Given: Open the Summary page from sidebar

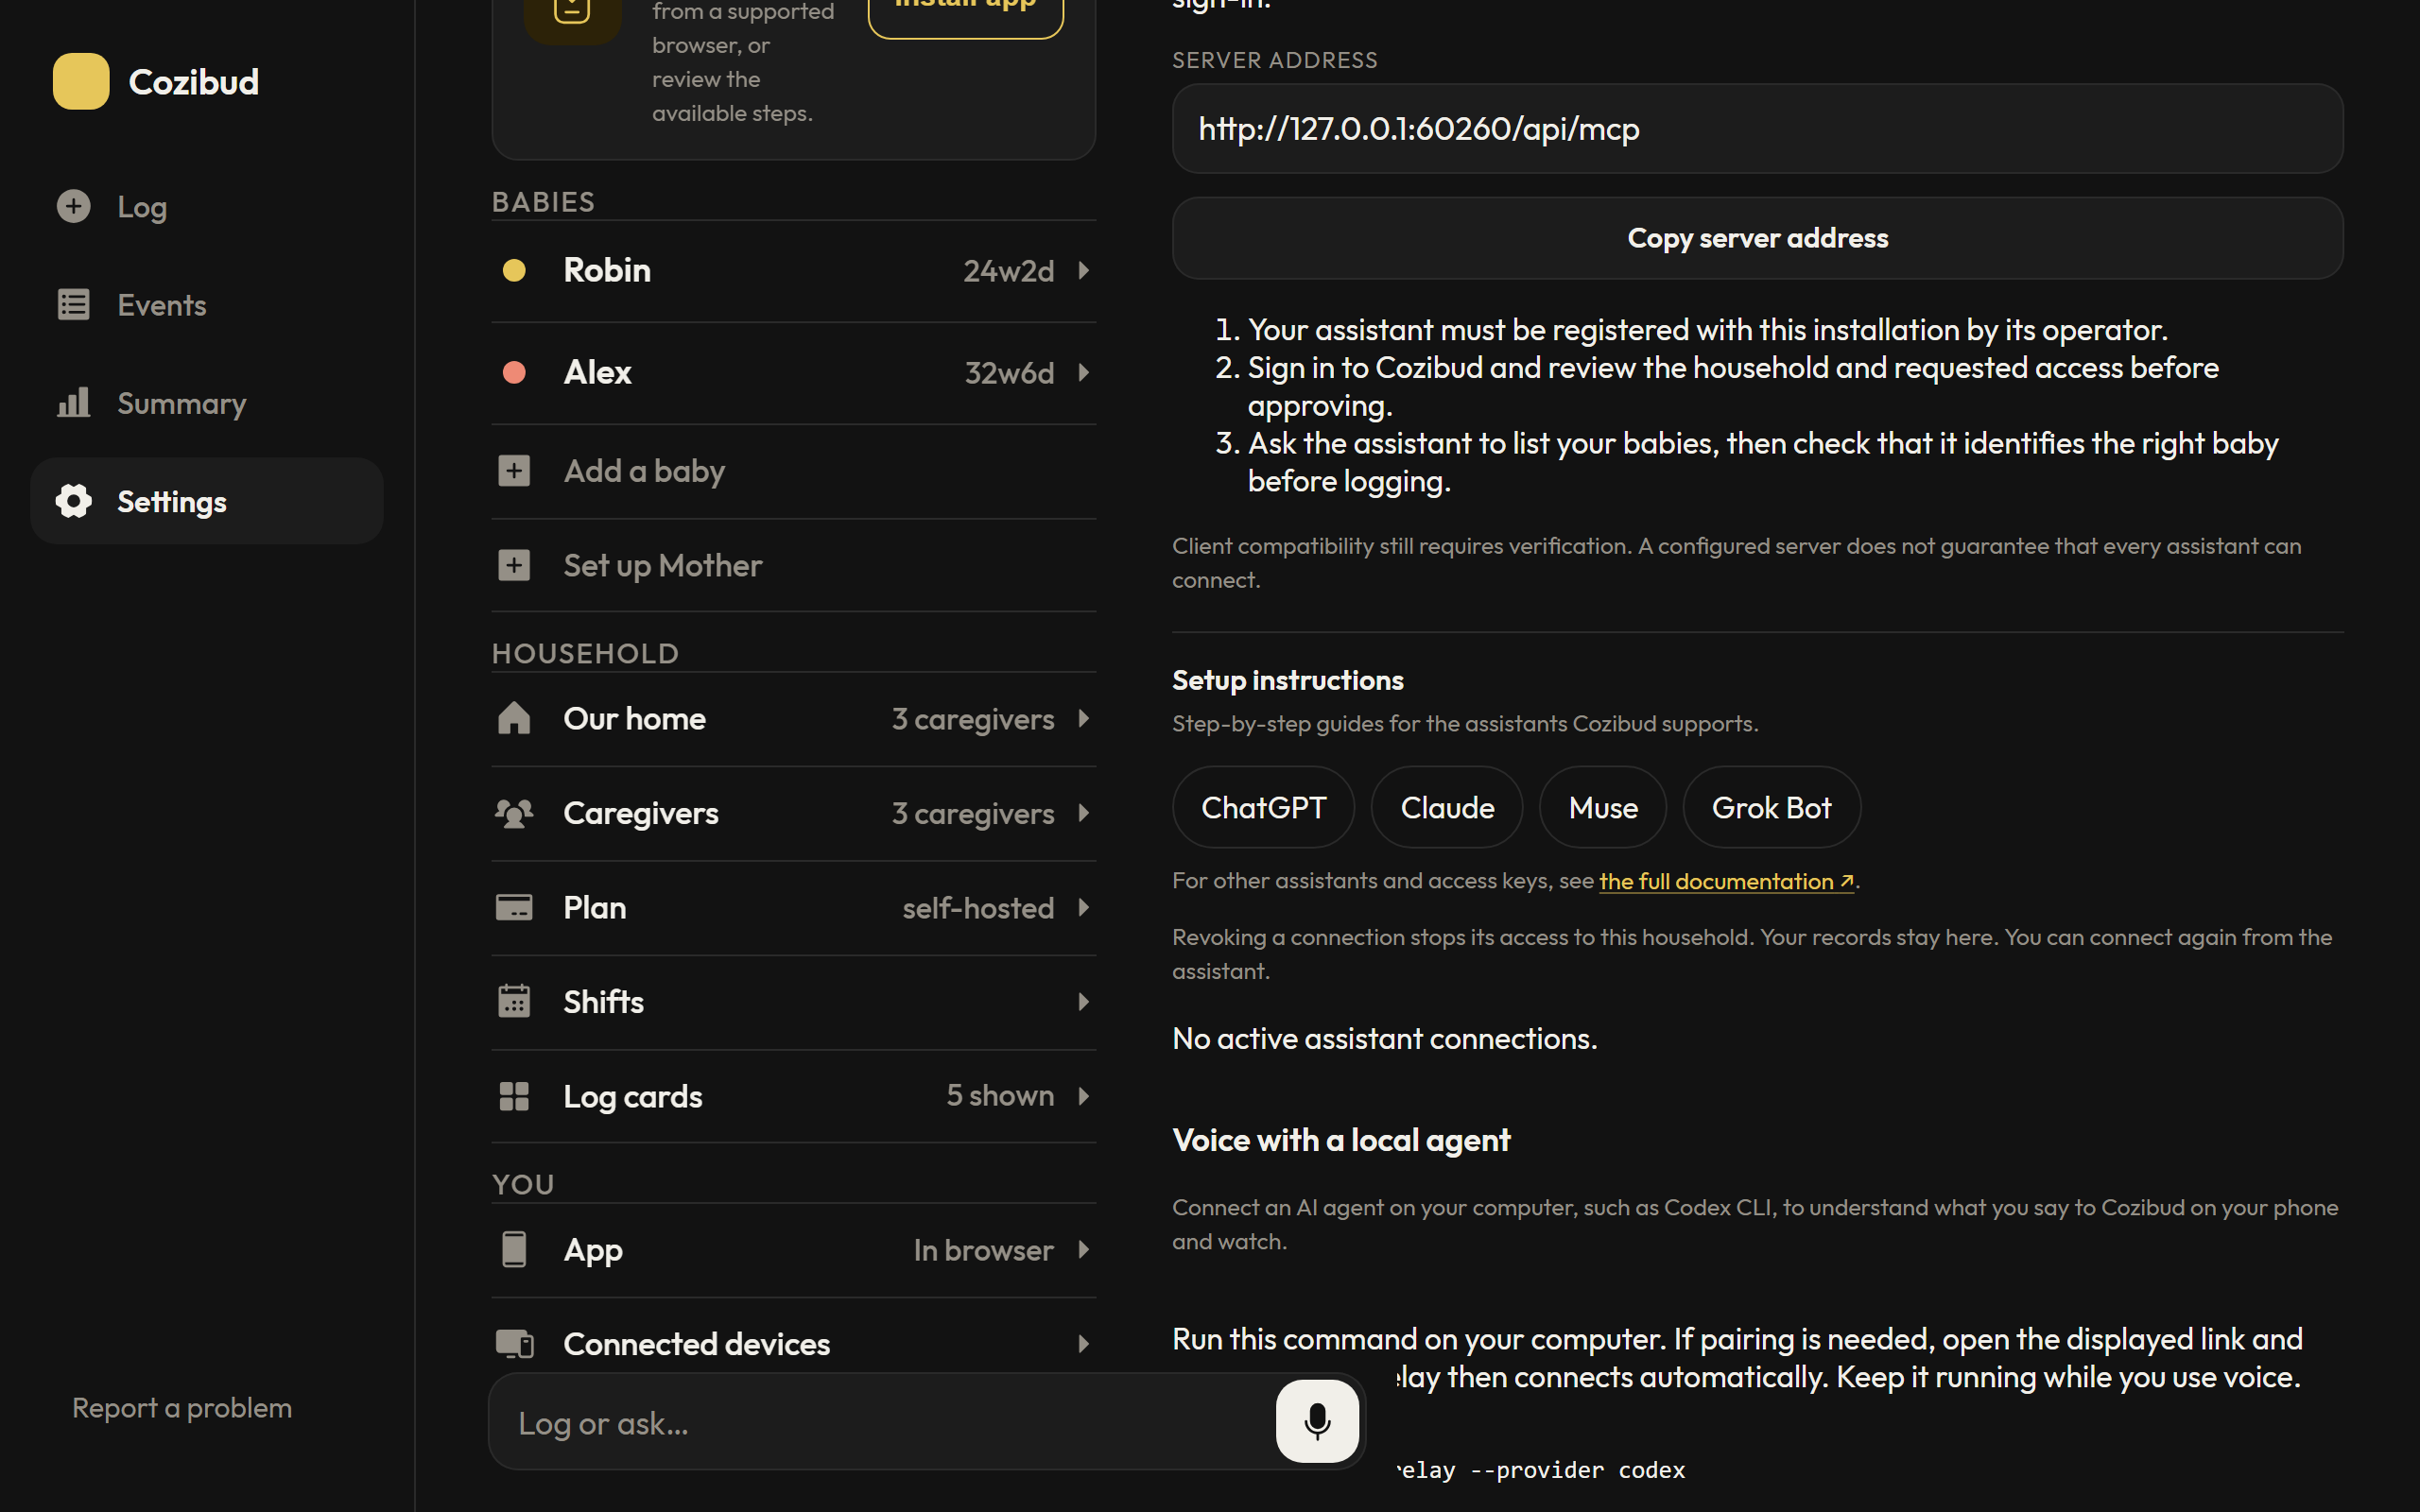Looking at the screenshot, I should 207,402.
